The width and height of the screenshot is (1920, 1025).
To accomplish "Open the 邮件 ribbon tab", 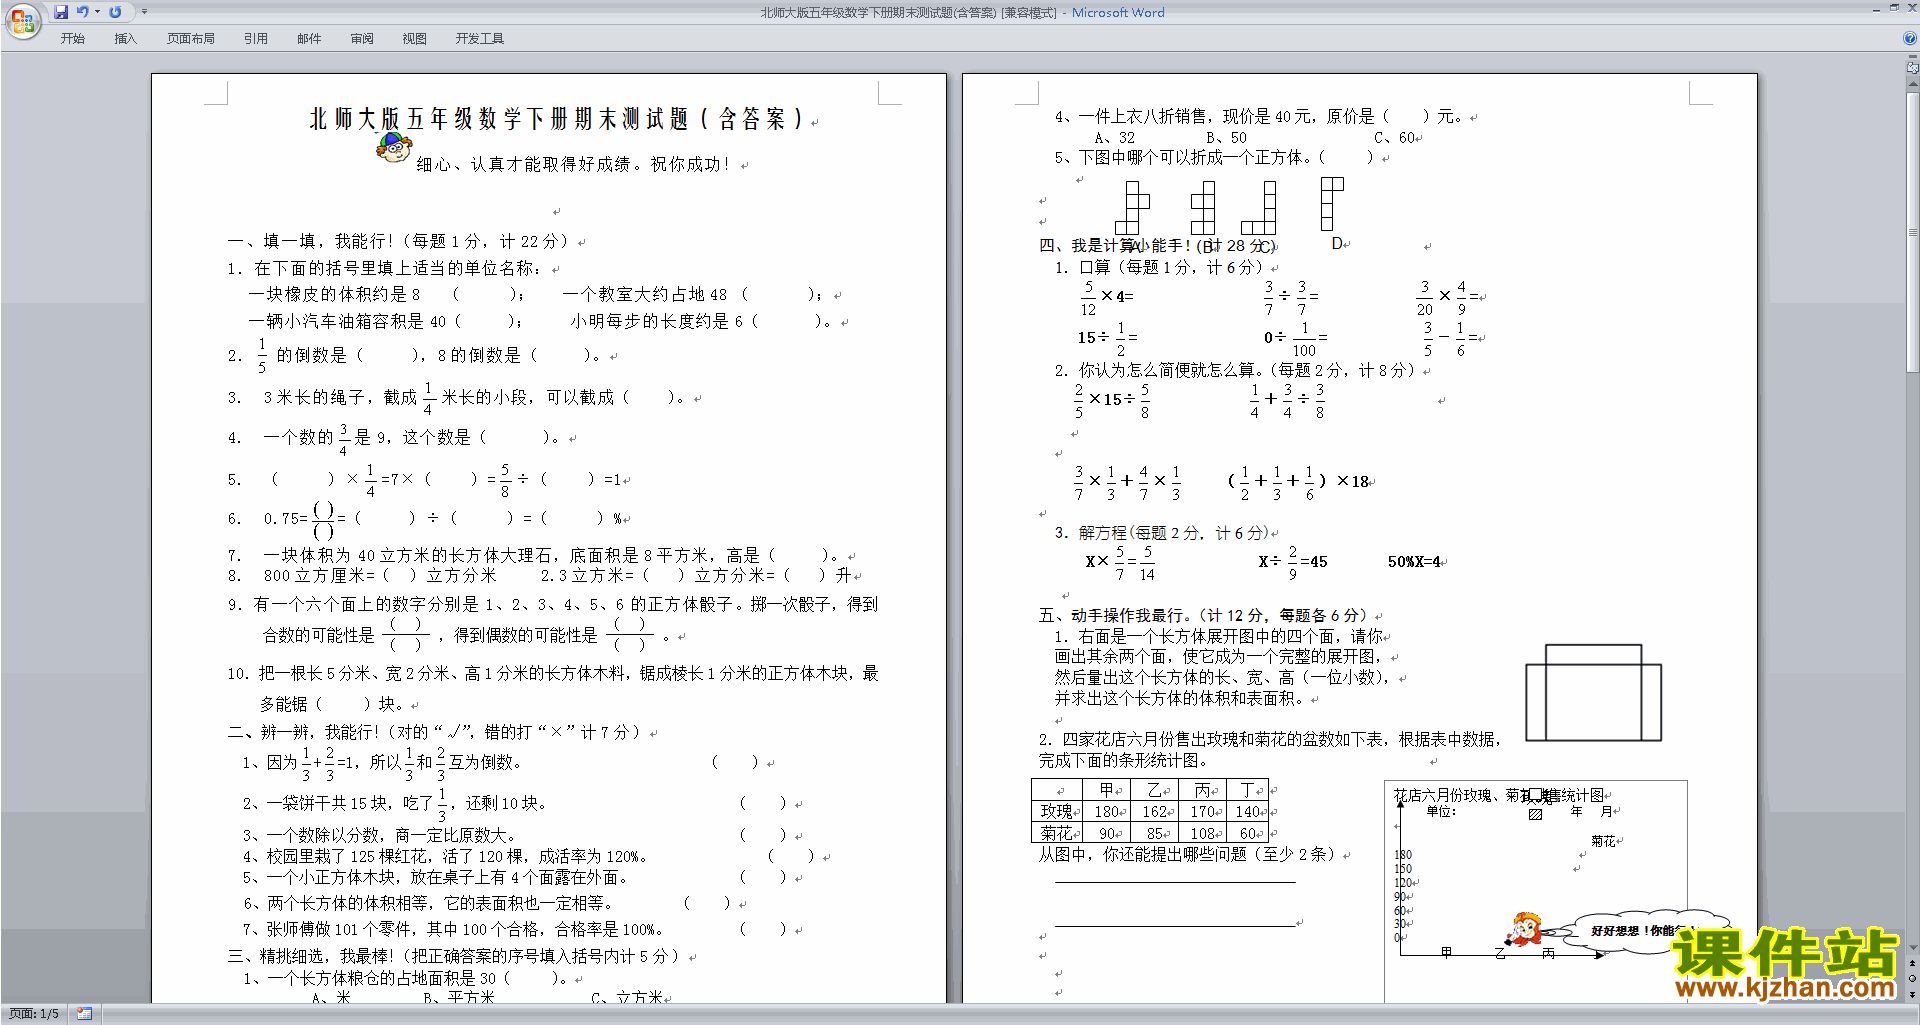I will tap(309, 39).
